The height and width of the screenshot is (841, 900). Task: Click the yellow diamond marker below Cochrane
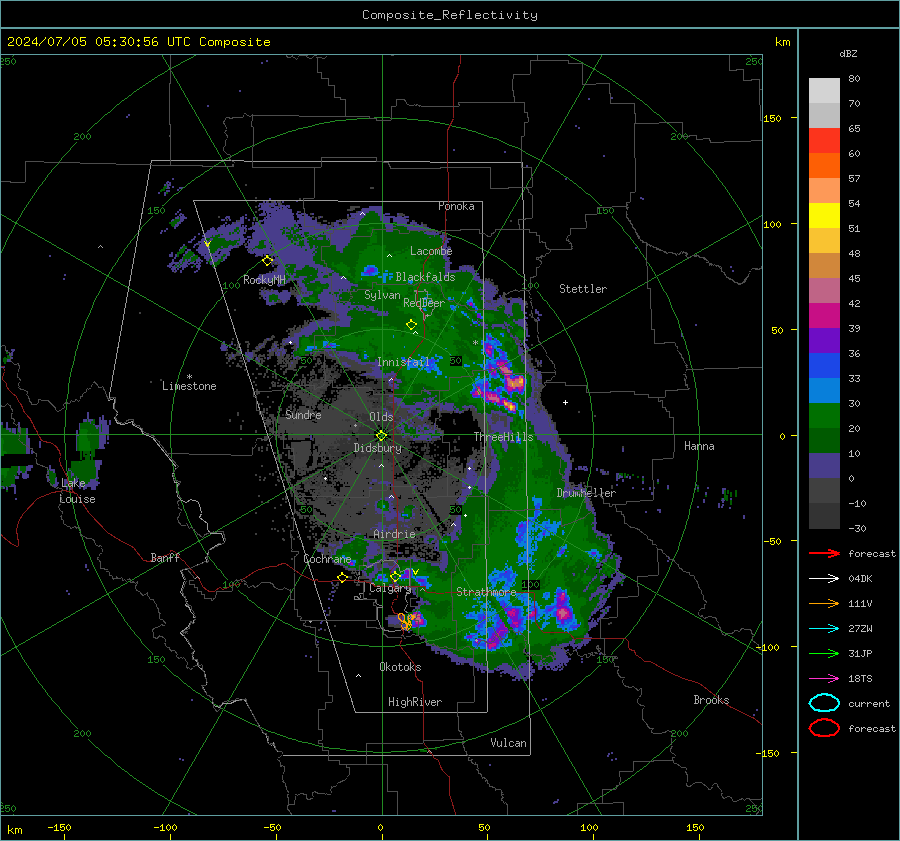coord(343,577)
